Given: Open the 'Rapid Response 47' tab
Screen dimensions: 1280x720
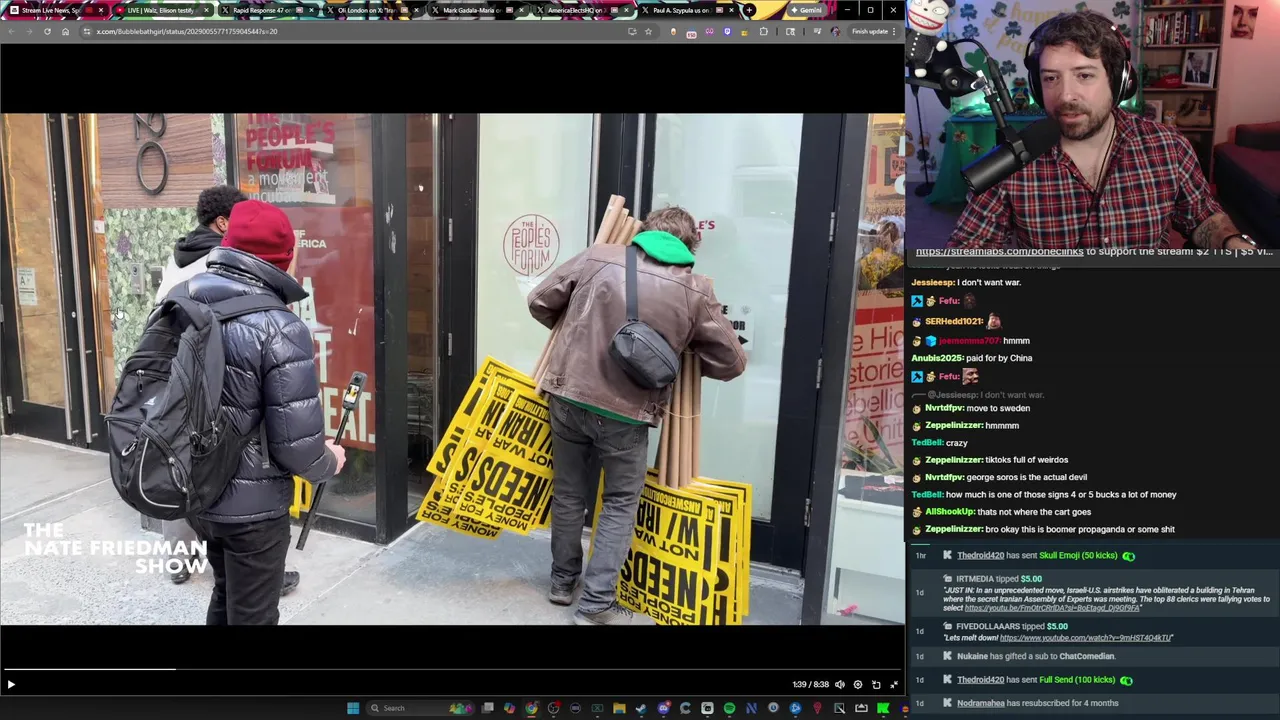Looking at the screenshot, I should coord(270,10).
